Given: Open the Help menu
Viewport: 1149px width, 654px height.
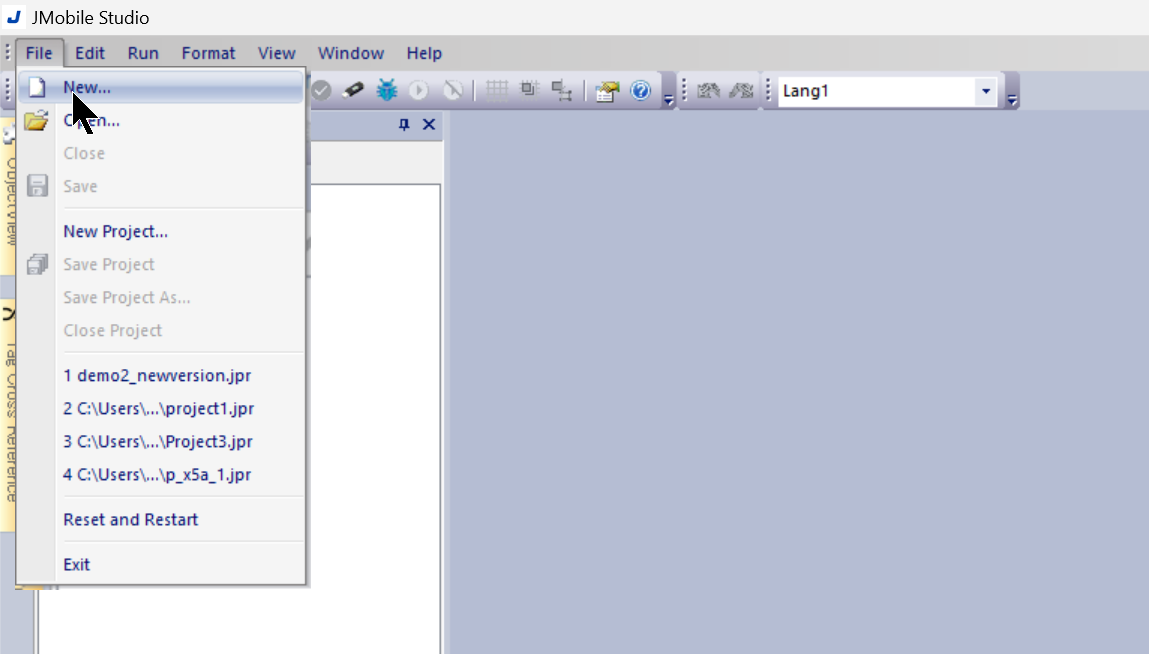Looking at the screenshot, I should [x=424, y=53].
